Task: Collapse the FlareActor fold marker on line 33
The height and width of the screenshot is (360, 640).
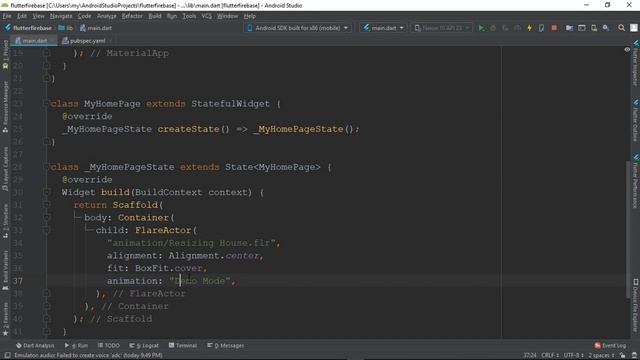Action: (46, 230)
